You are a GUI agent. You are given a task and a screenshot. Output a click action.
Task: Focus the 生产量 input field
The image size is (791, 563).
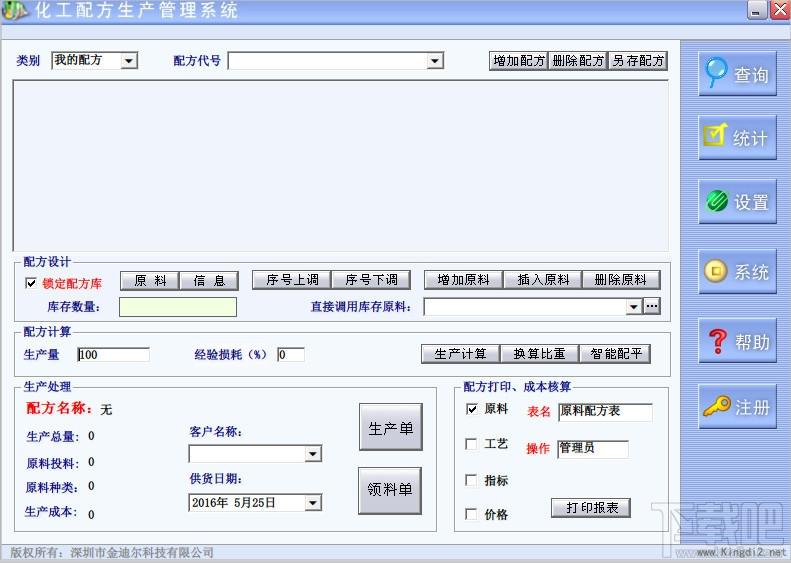pos(113,355)
